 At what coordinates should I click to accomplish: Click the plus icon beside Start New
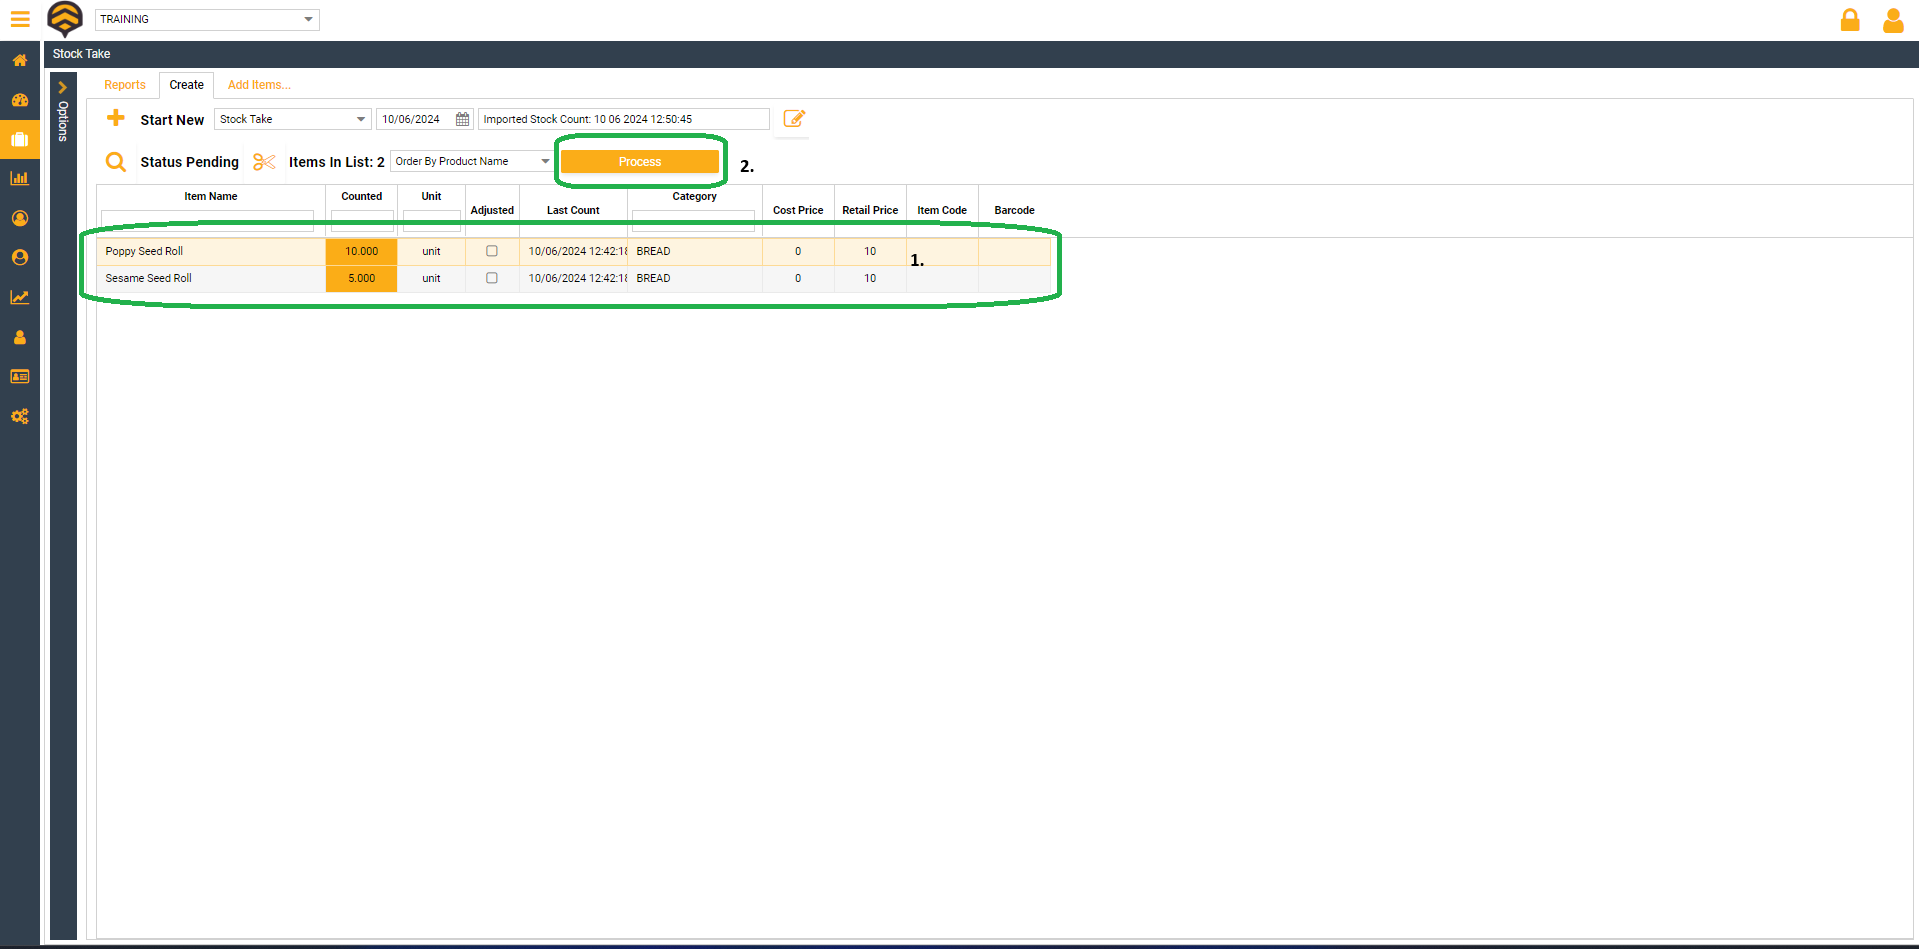[116, 118]
